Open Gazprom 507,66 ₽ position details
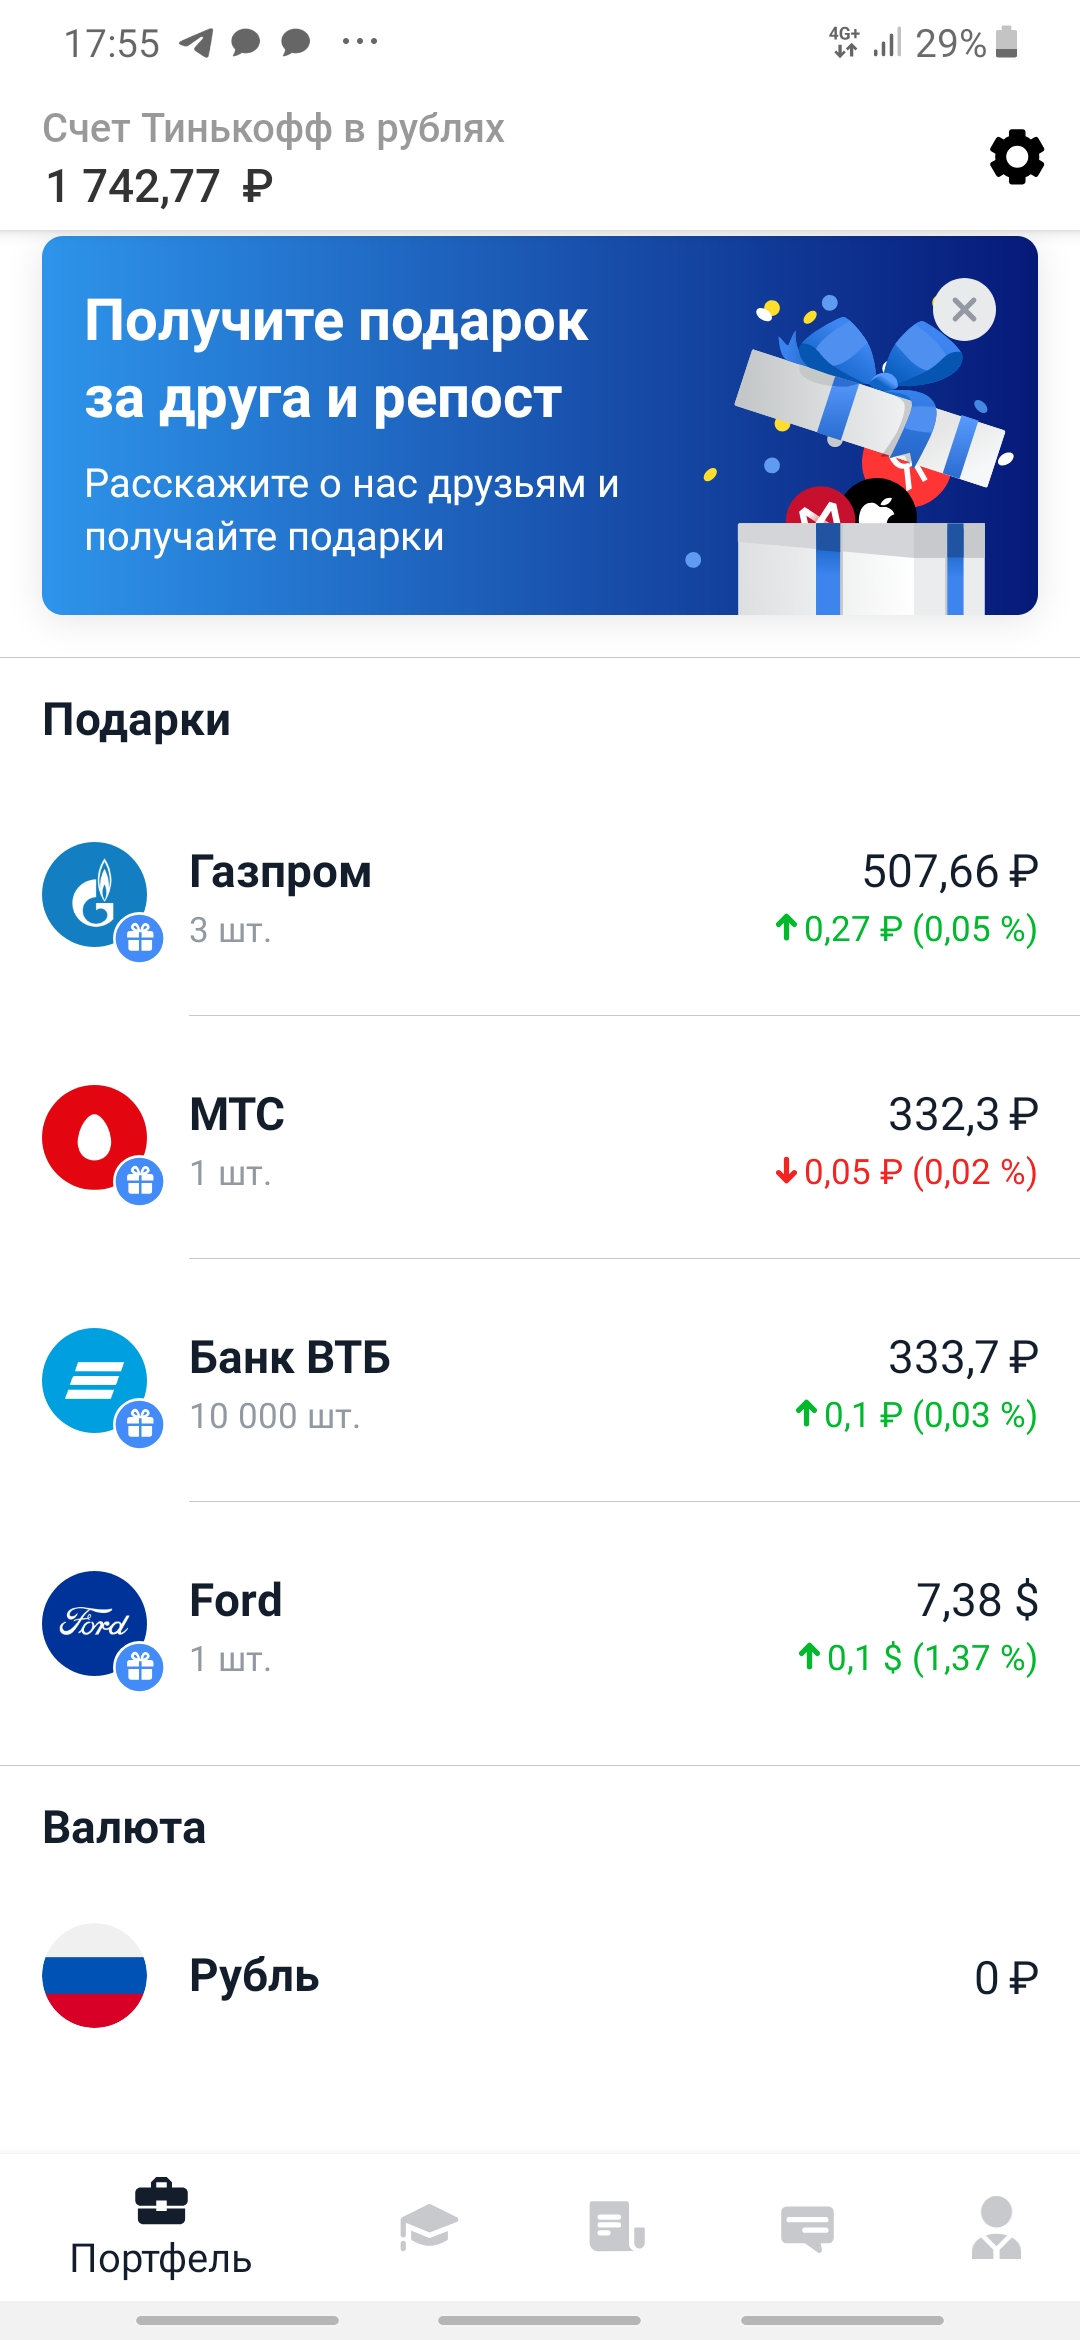The width and height of the screenshot is (1080, 2340). click(x=540, y=896)
